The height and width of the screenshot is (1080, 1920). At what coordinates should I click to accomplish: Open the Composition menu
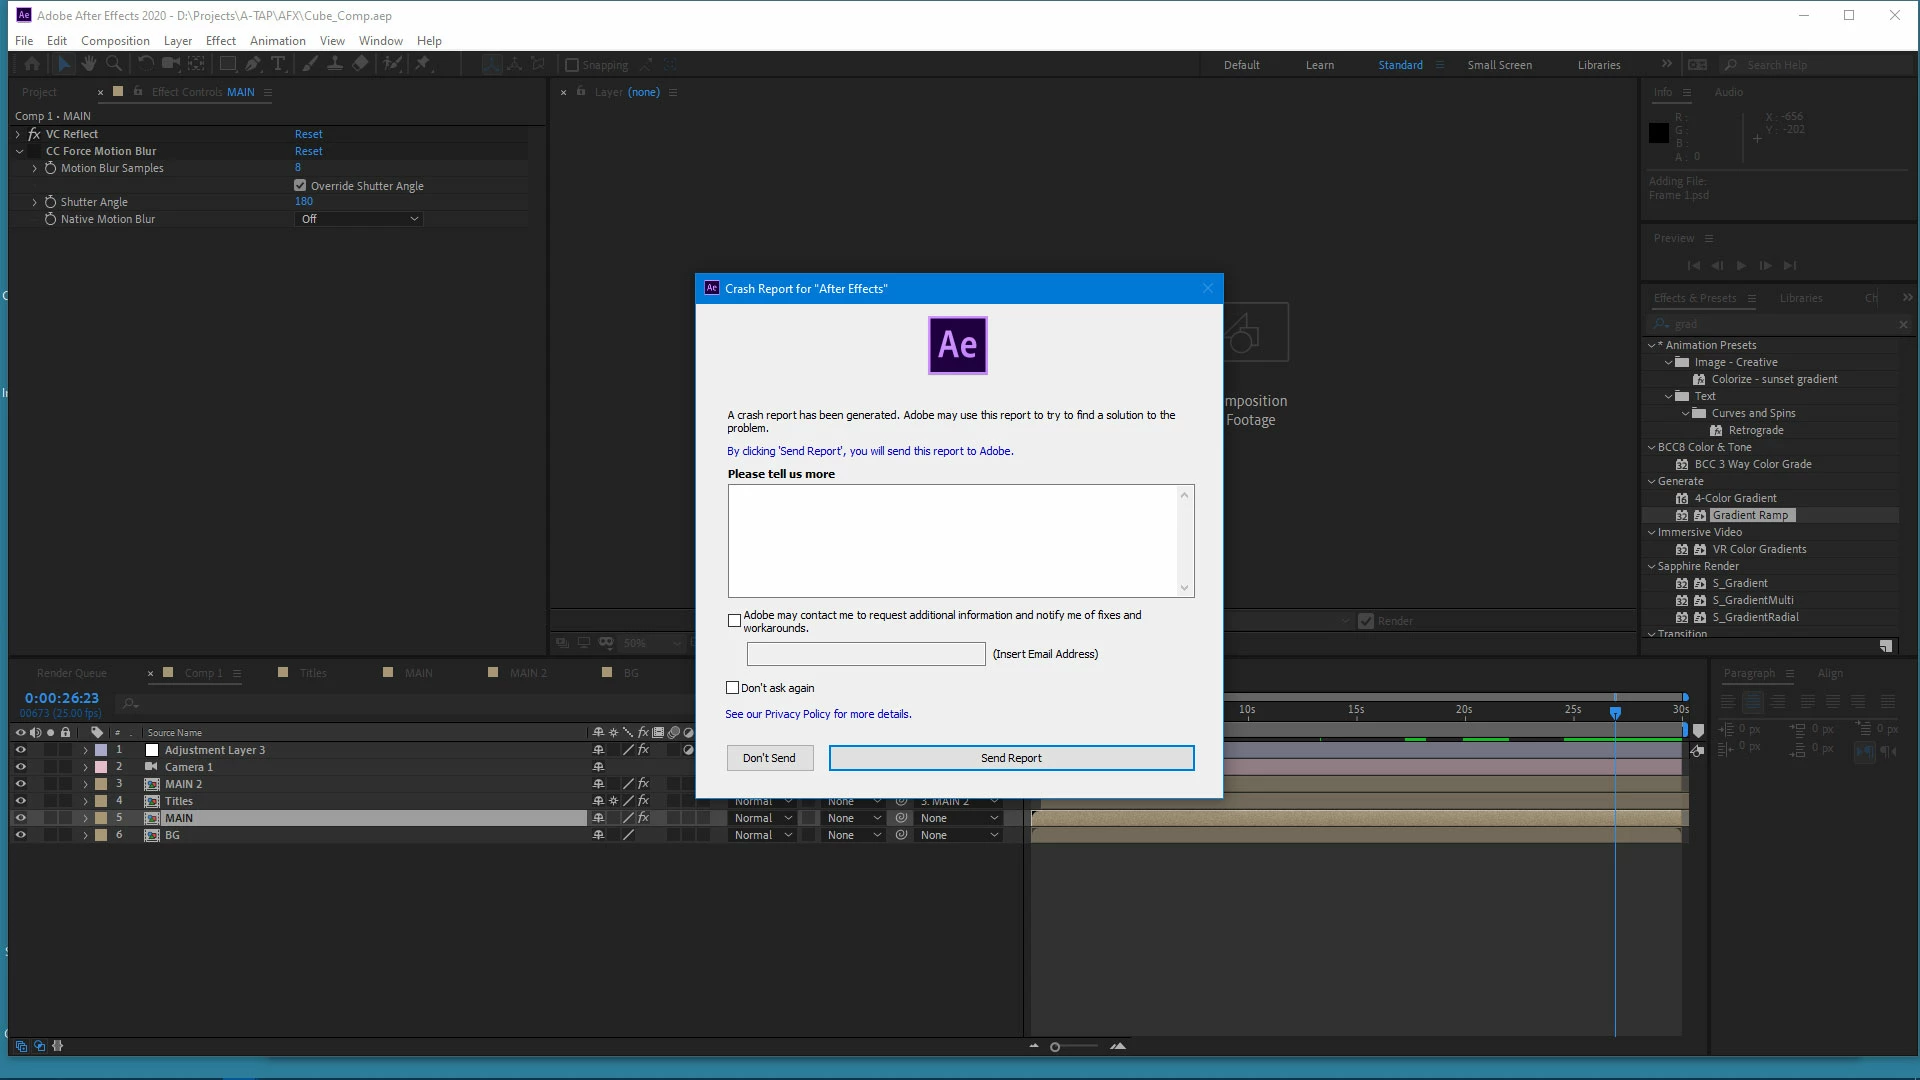tap(115, 41)
